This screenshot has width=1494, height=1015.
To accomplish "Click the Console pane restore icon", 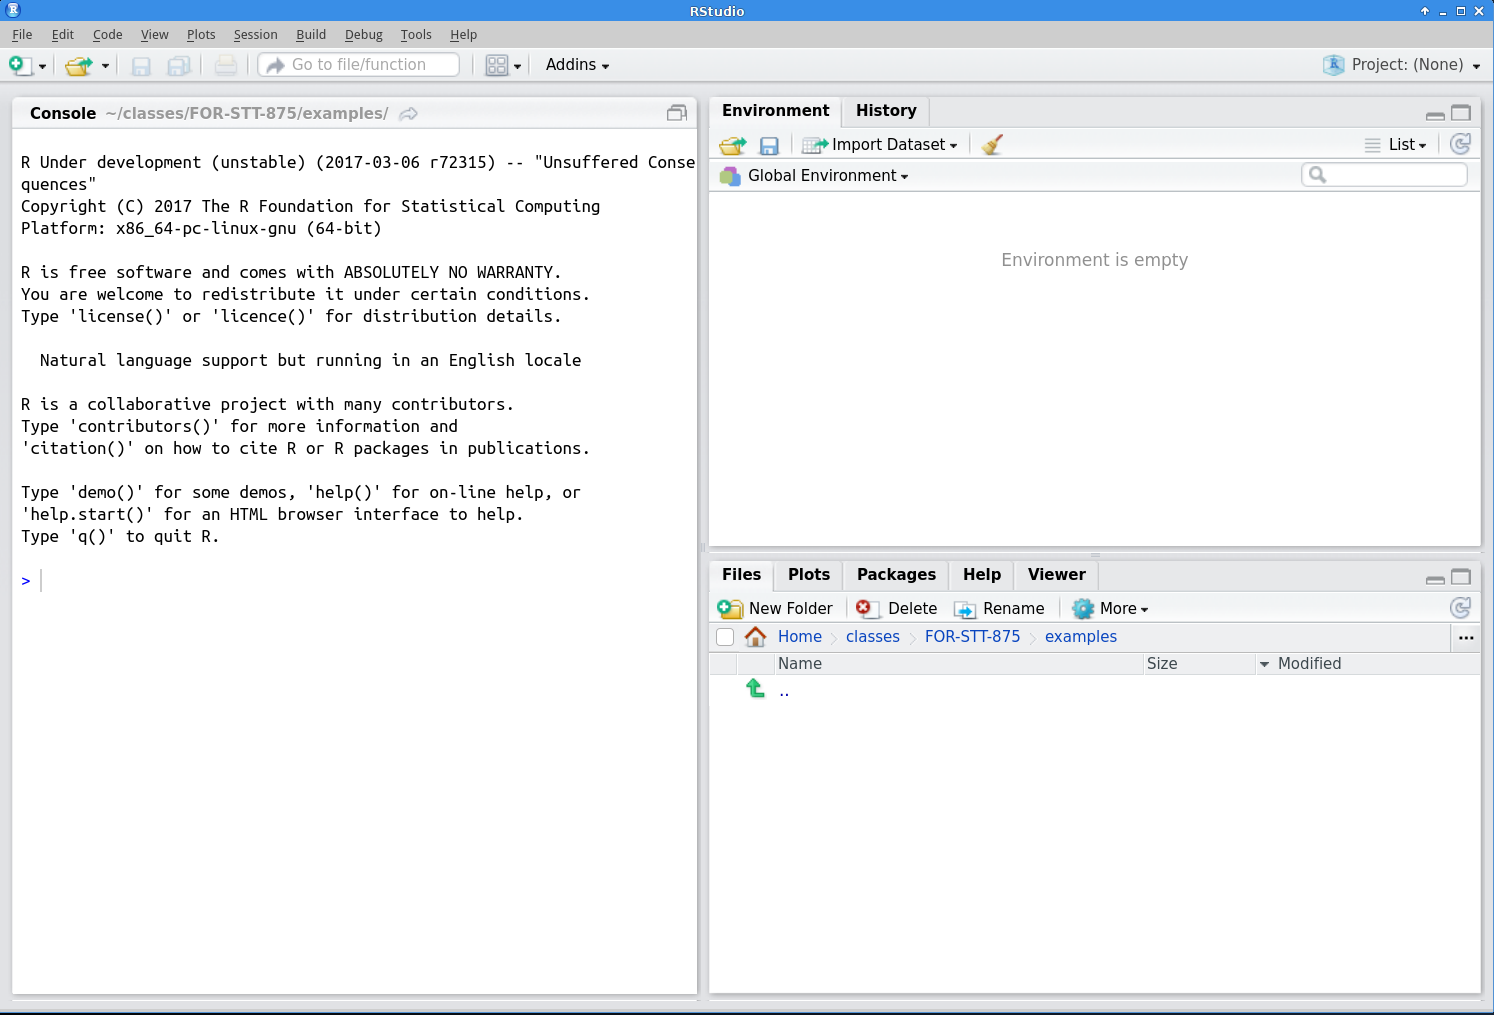I will 677,113.
